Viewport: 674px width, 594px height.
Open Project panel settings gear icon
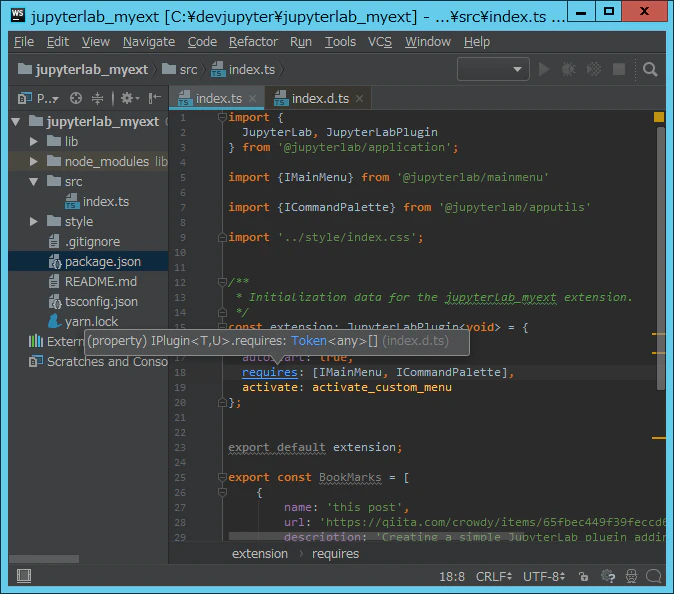click(129, 98)
